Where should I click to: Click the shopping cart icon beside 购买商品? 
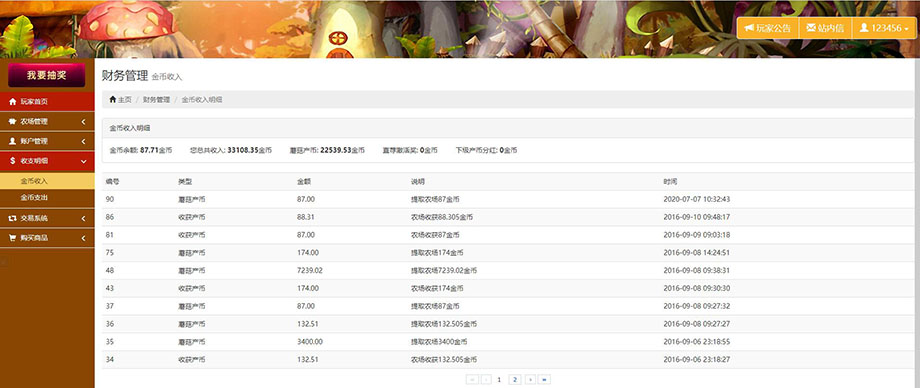(13, 238)
